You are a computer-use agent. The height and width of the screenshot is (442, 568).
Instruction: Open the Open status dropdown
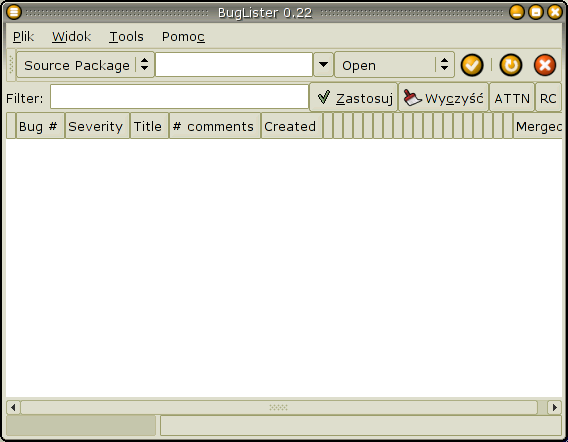(394, 65)
